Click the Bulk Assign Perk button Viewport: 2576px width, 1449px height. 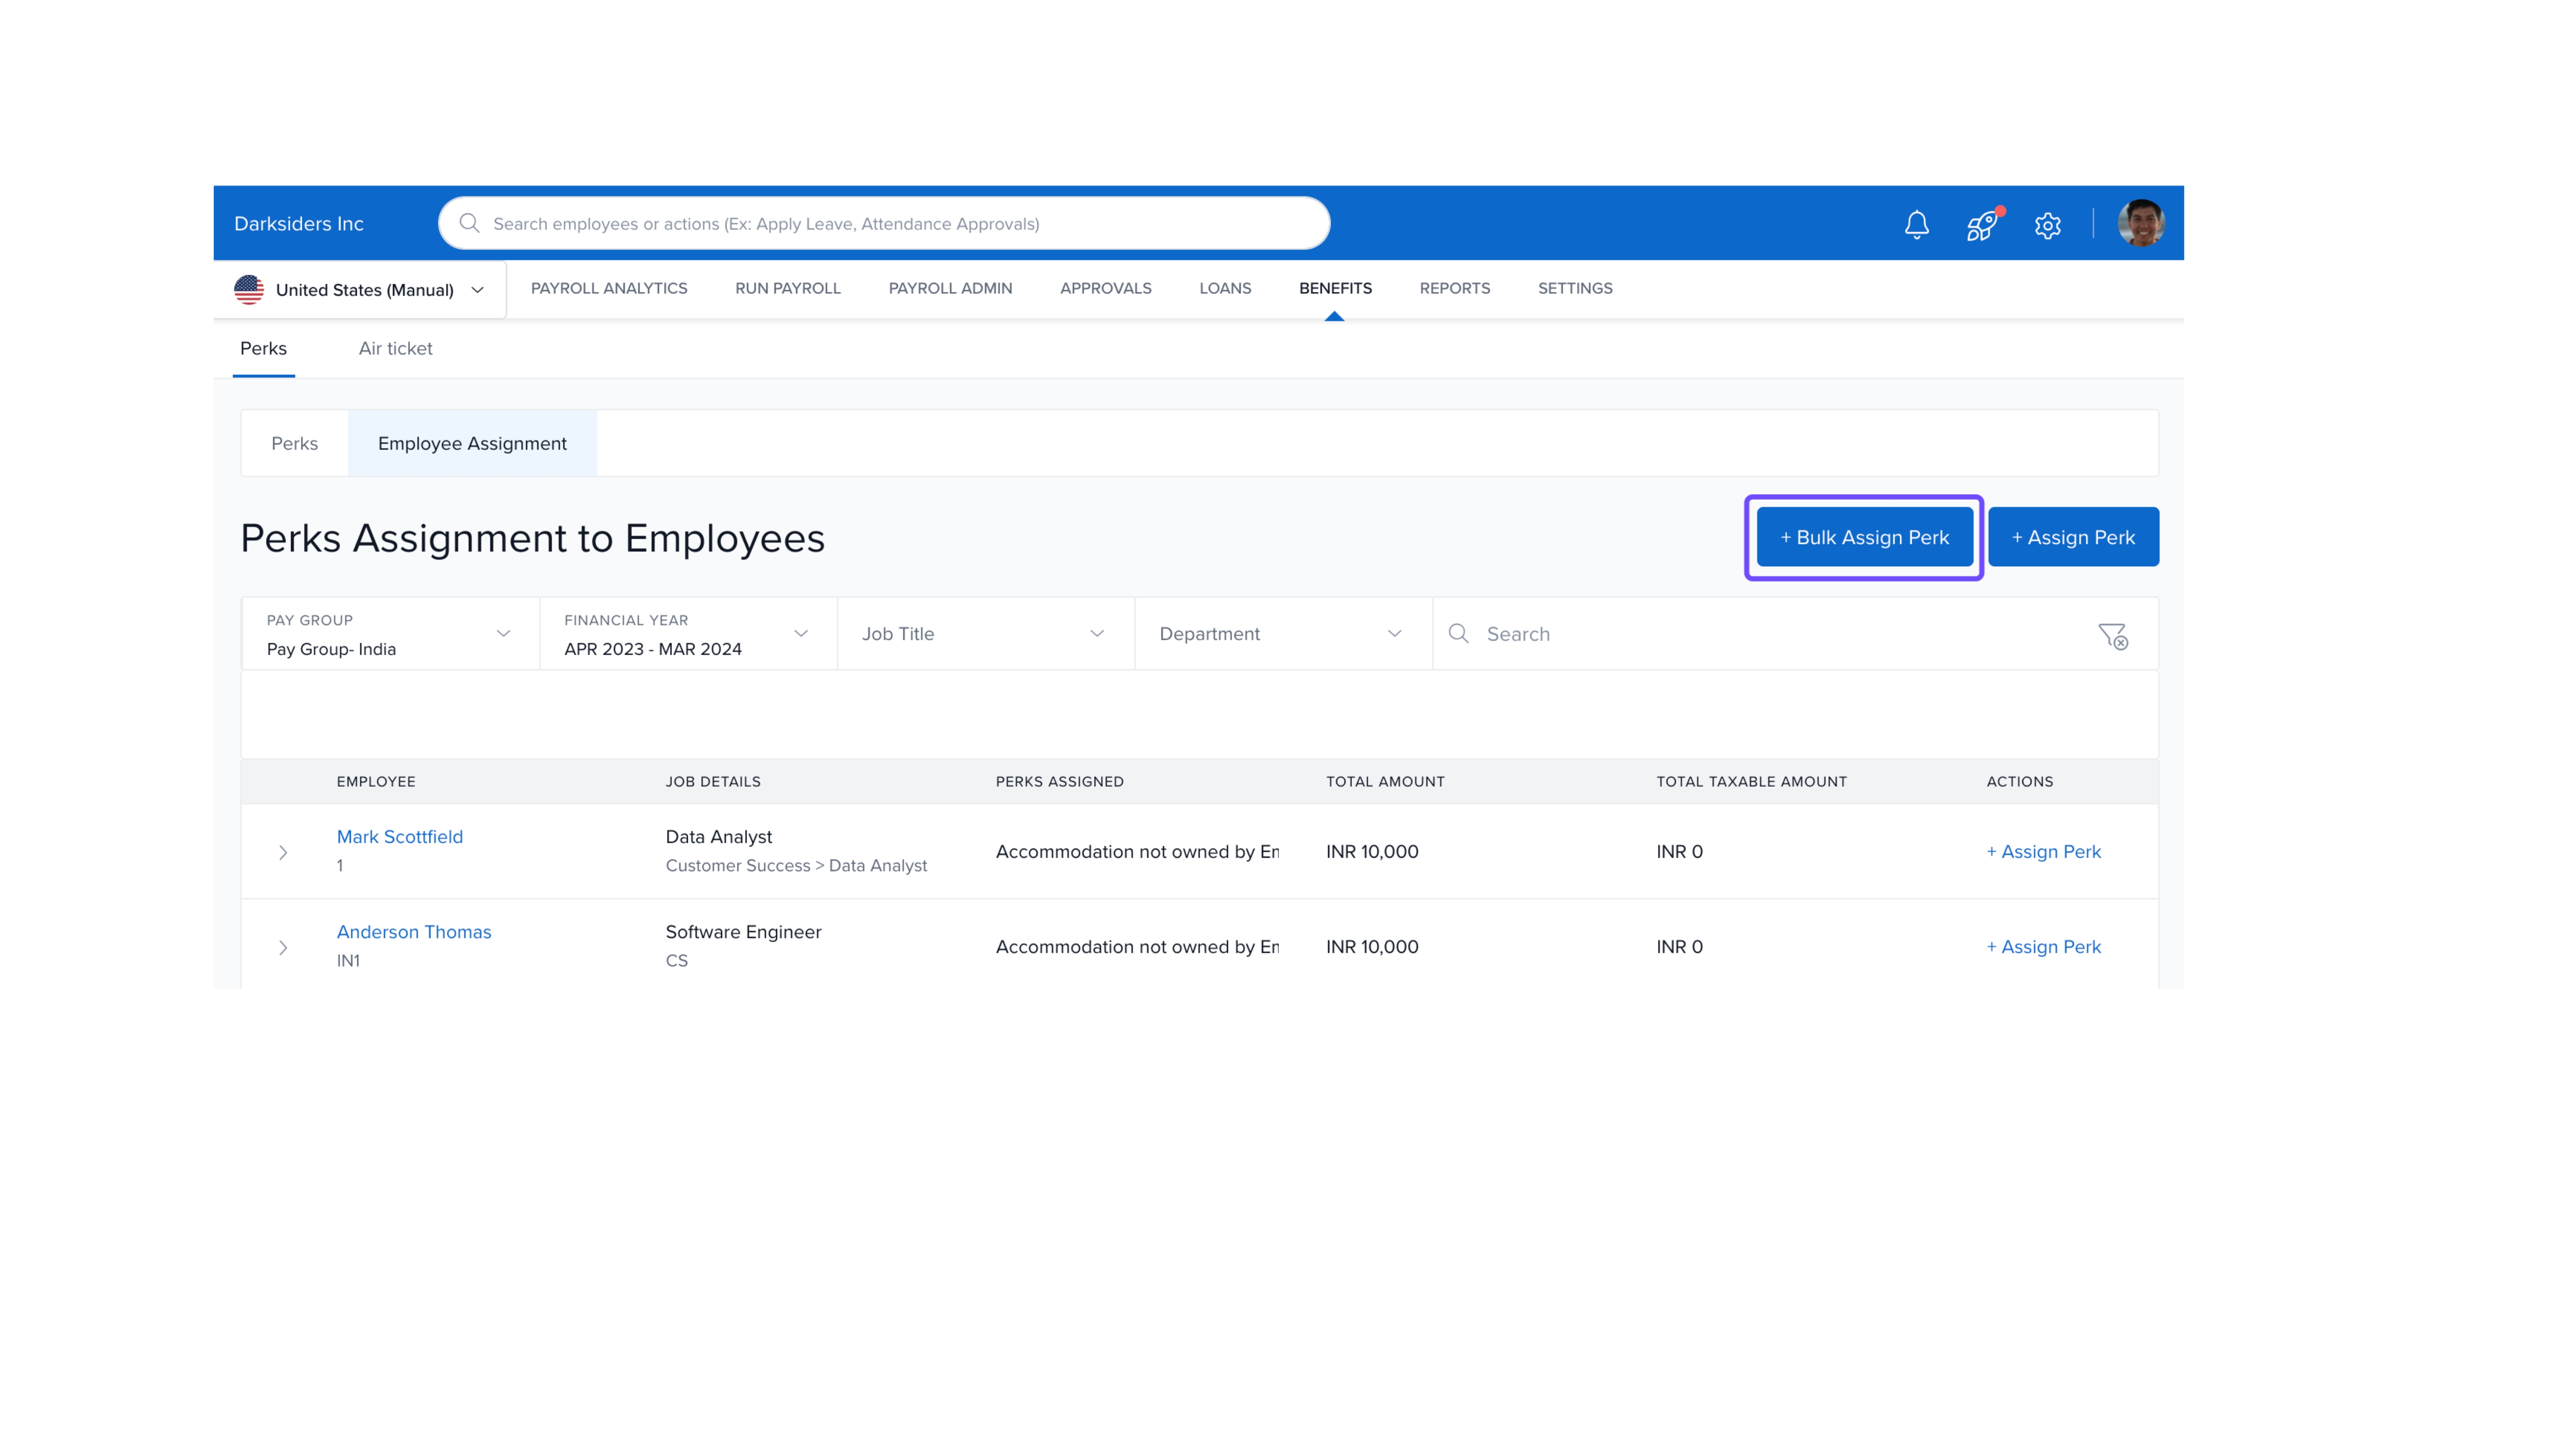click(x=1864, y=537)
